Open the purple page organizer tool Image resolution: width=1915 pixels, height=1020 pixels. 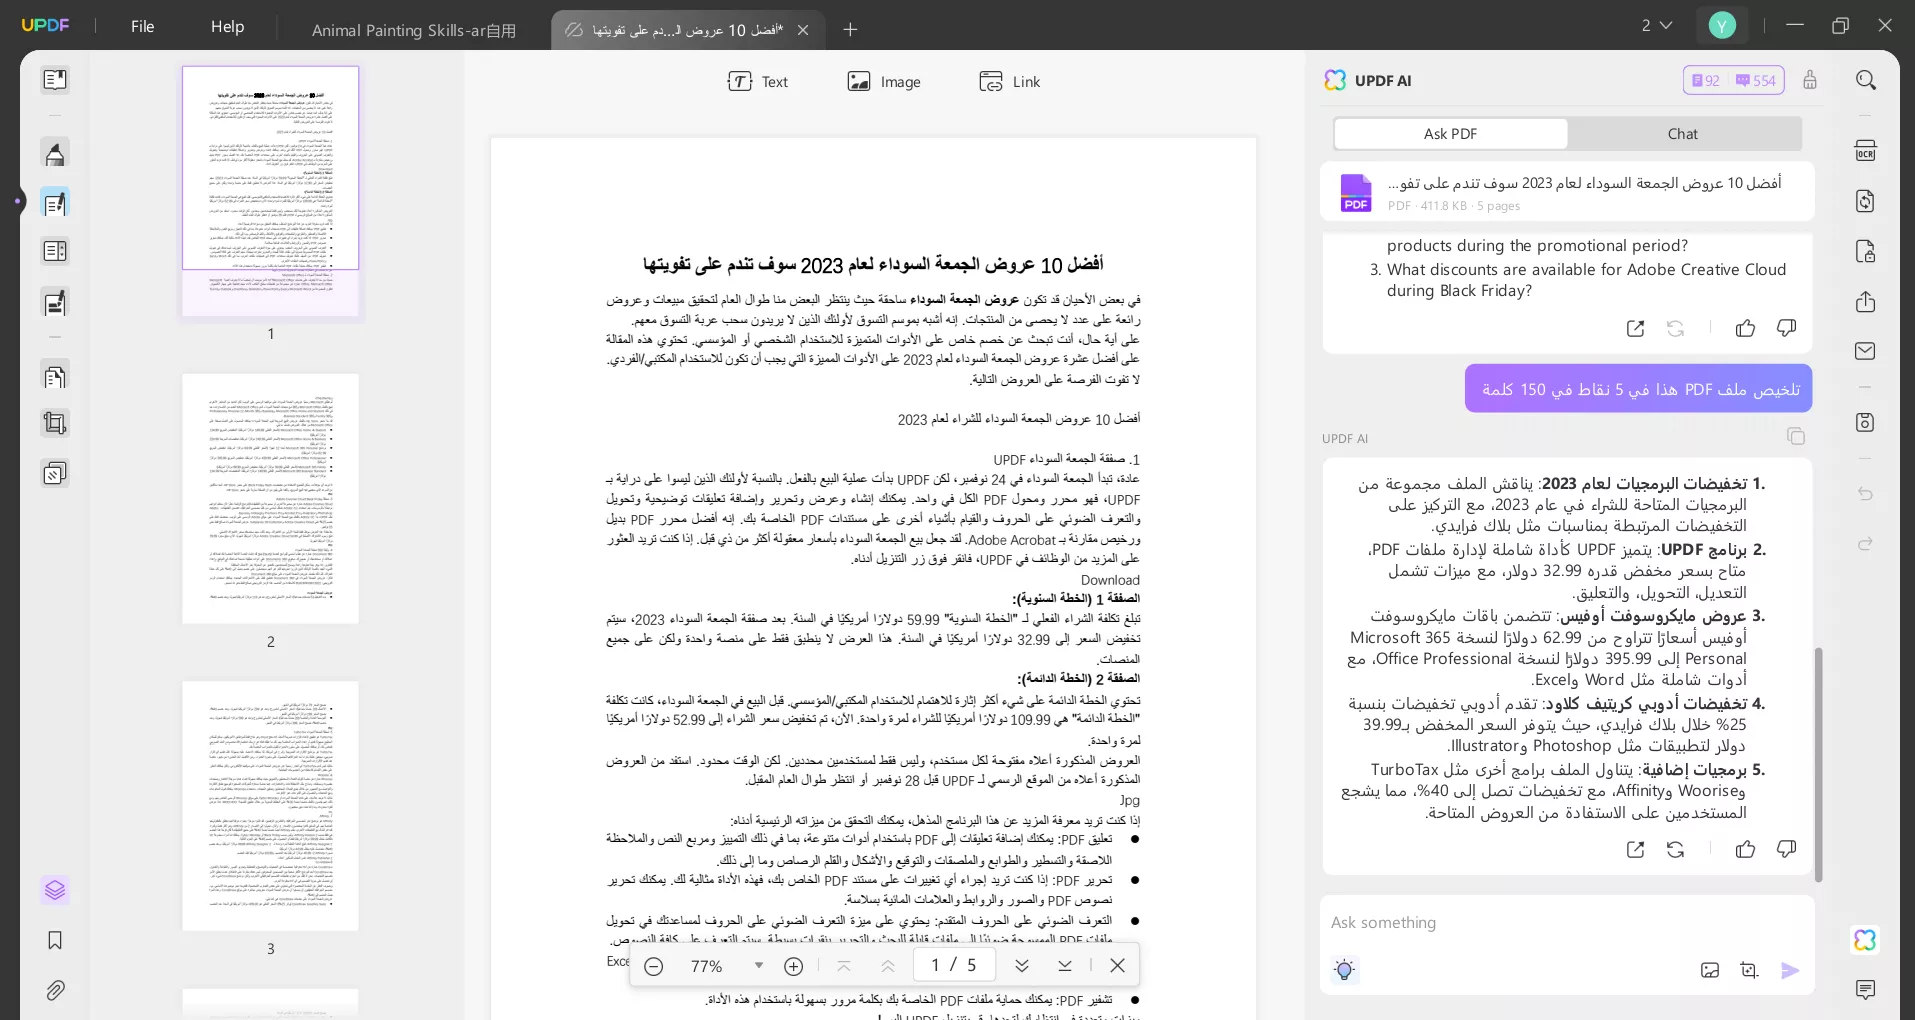[55, 890]
